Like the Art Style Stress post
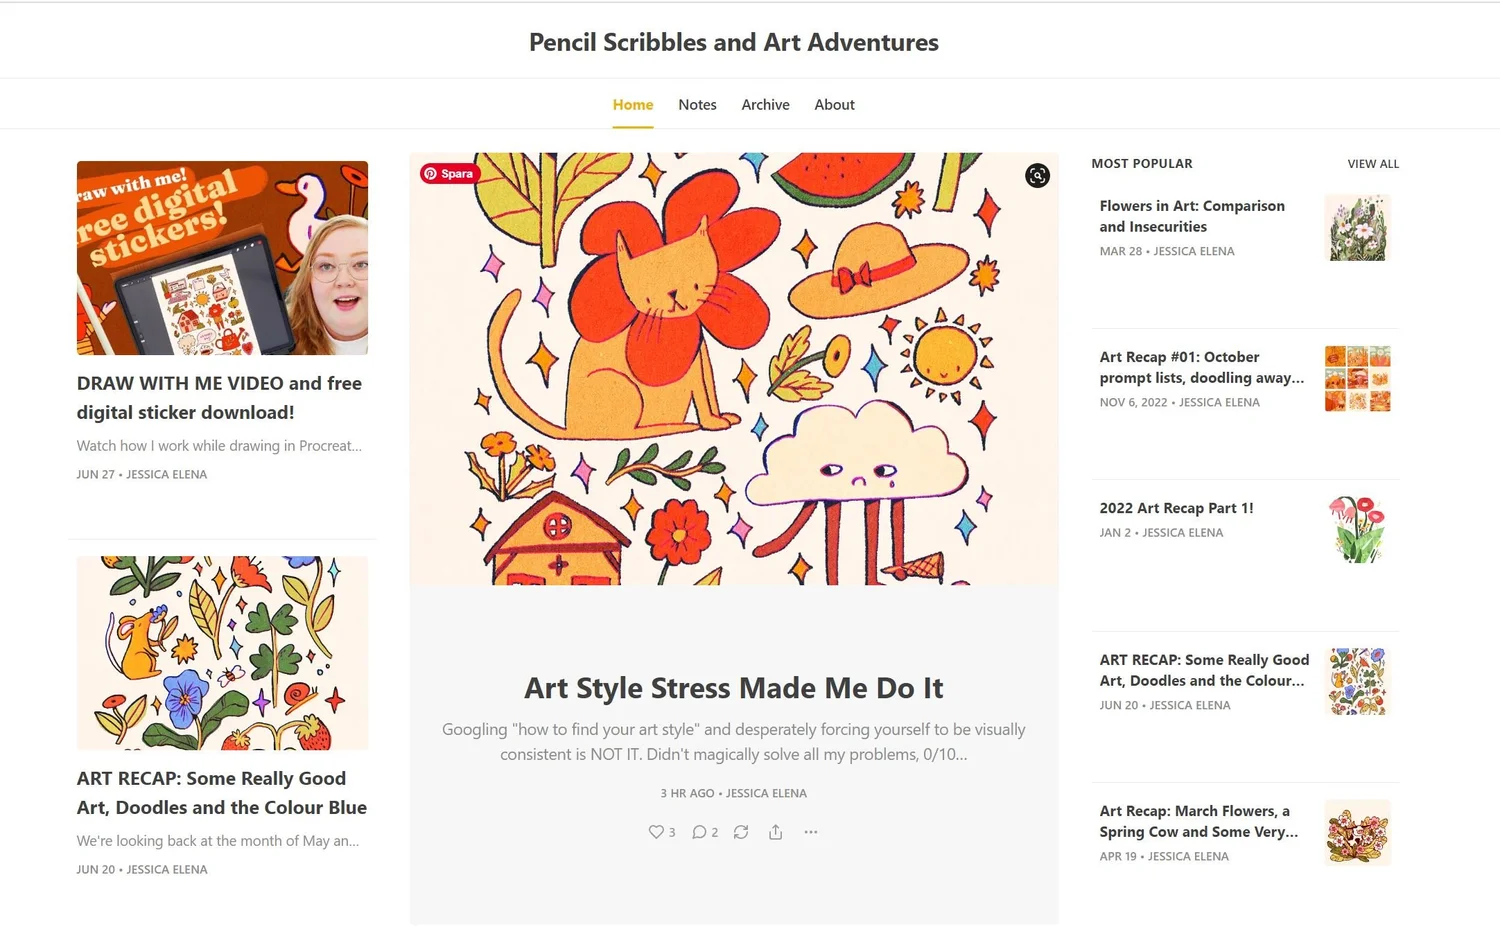This screenshot has width=1500, height=948. pos(661,832)
